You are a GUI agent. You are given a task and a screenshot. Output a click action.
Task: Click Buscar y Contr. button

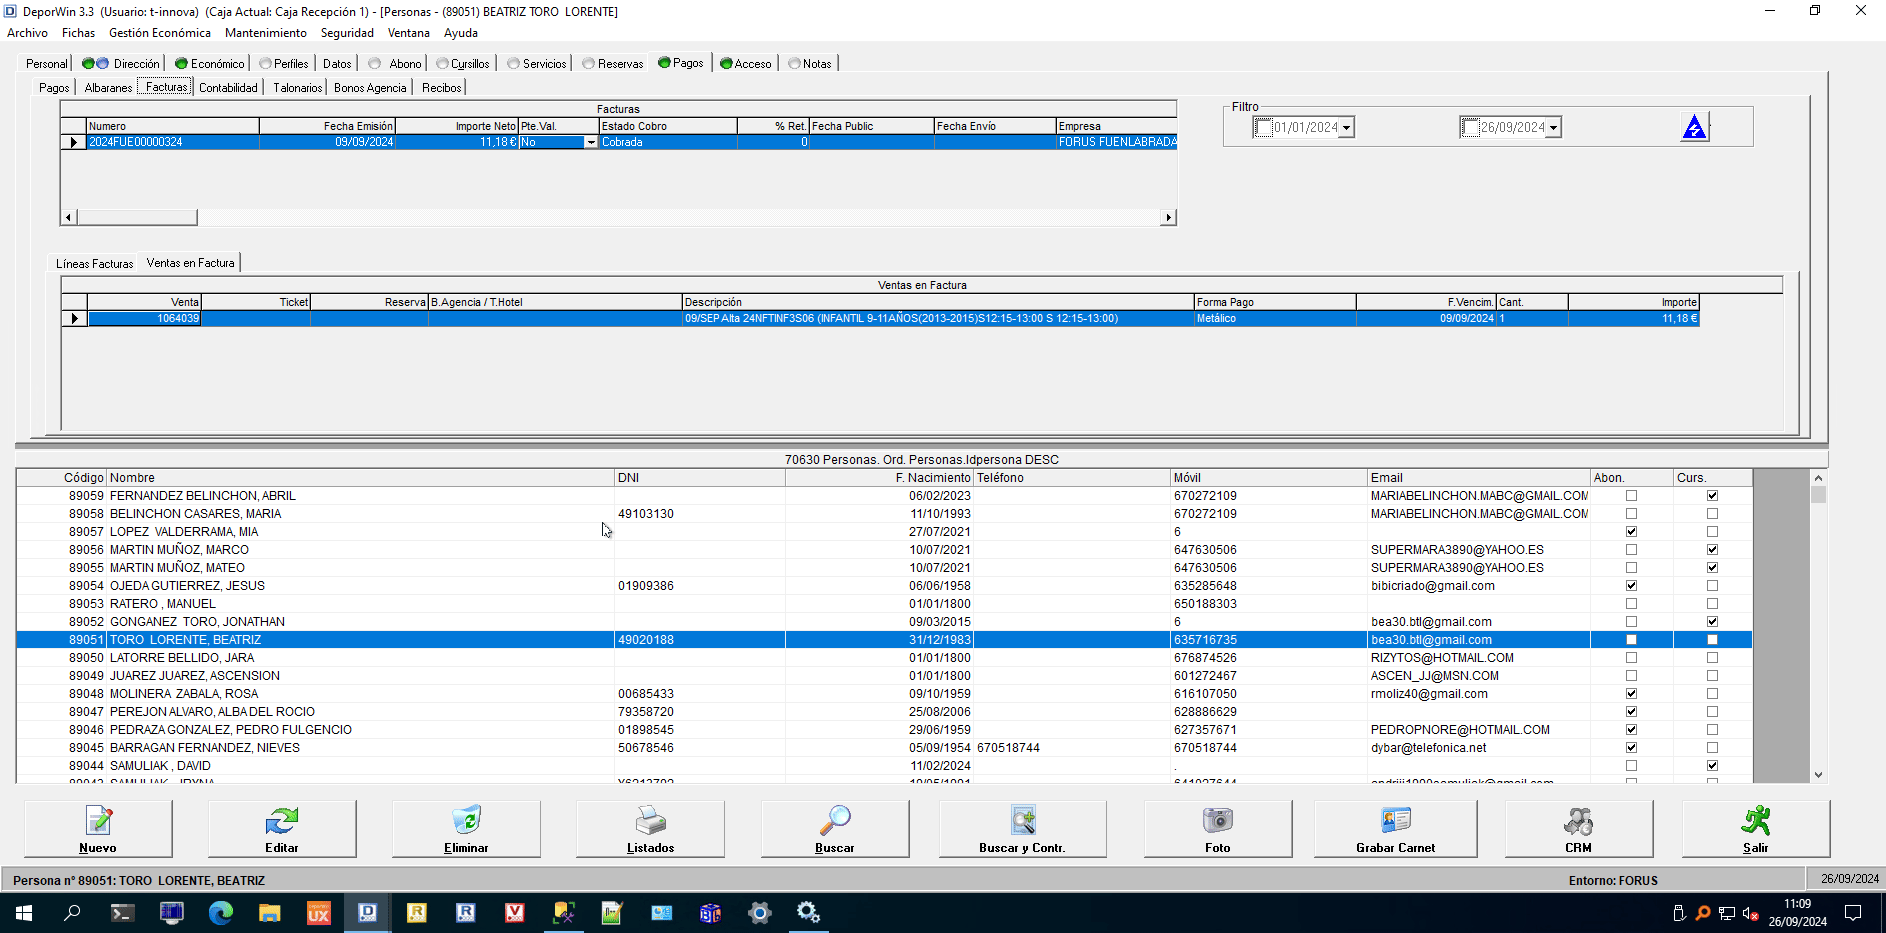pos(1022,828)
